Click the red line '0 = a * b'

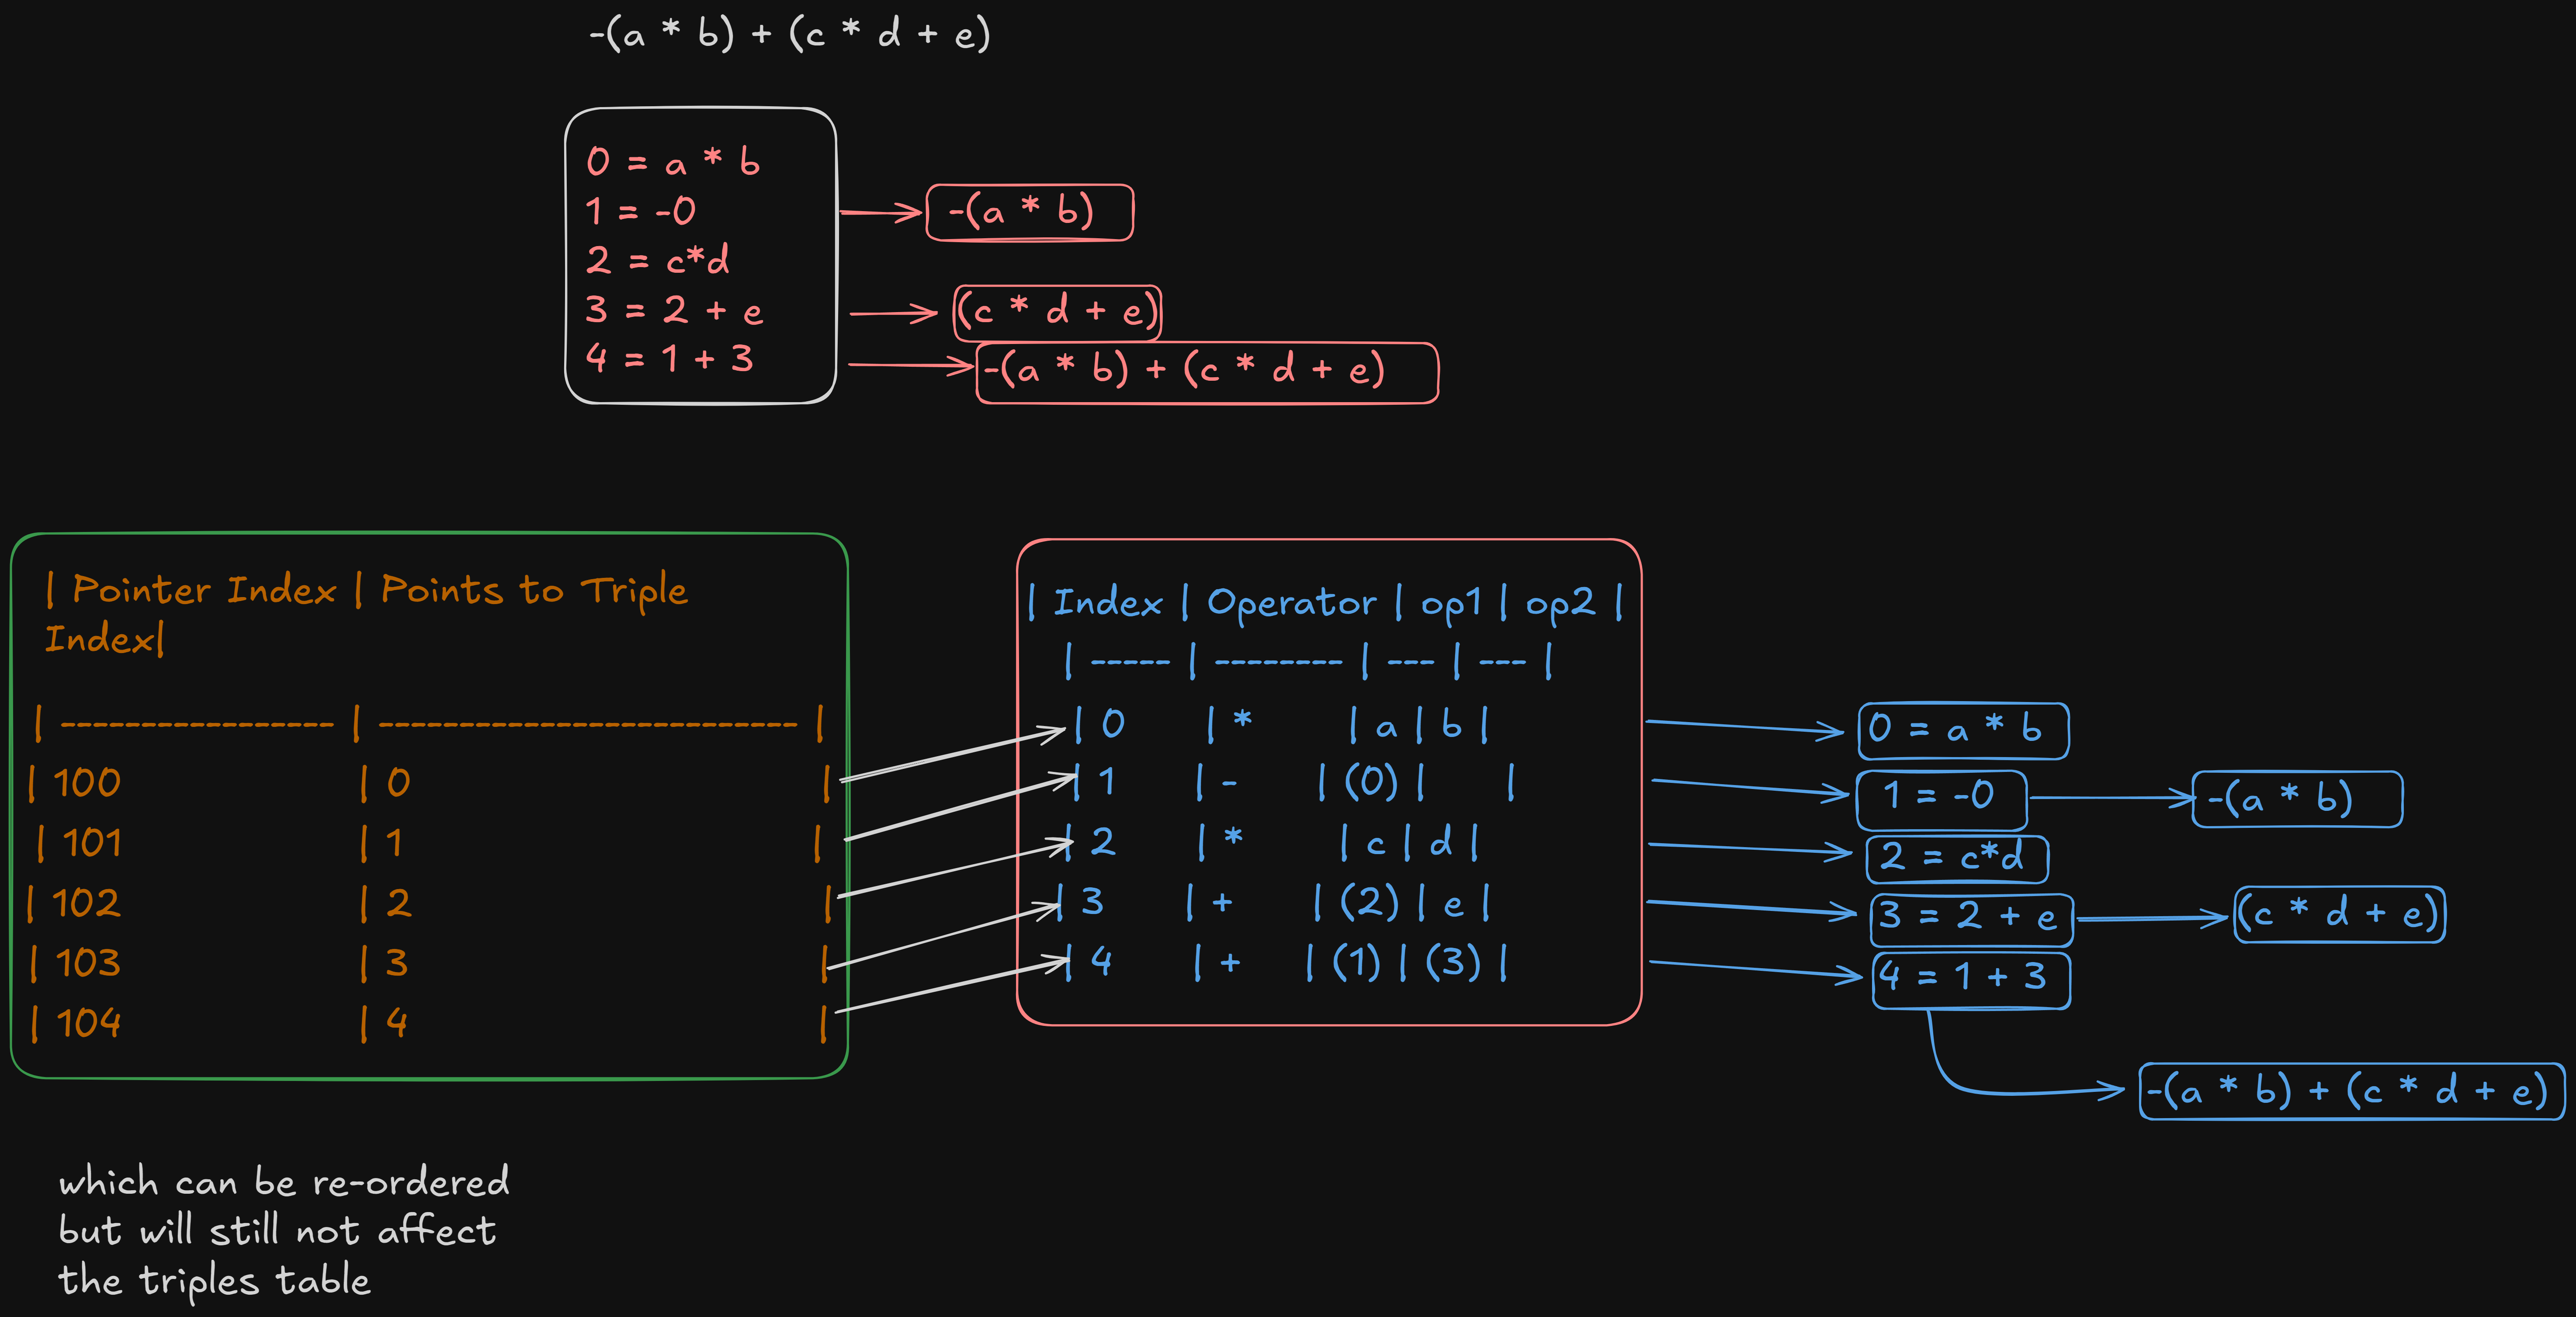tap(673, 162)
